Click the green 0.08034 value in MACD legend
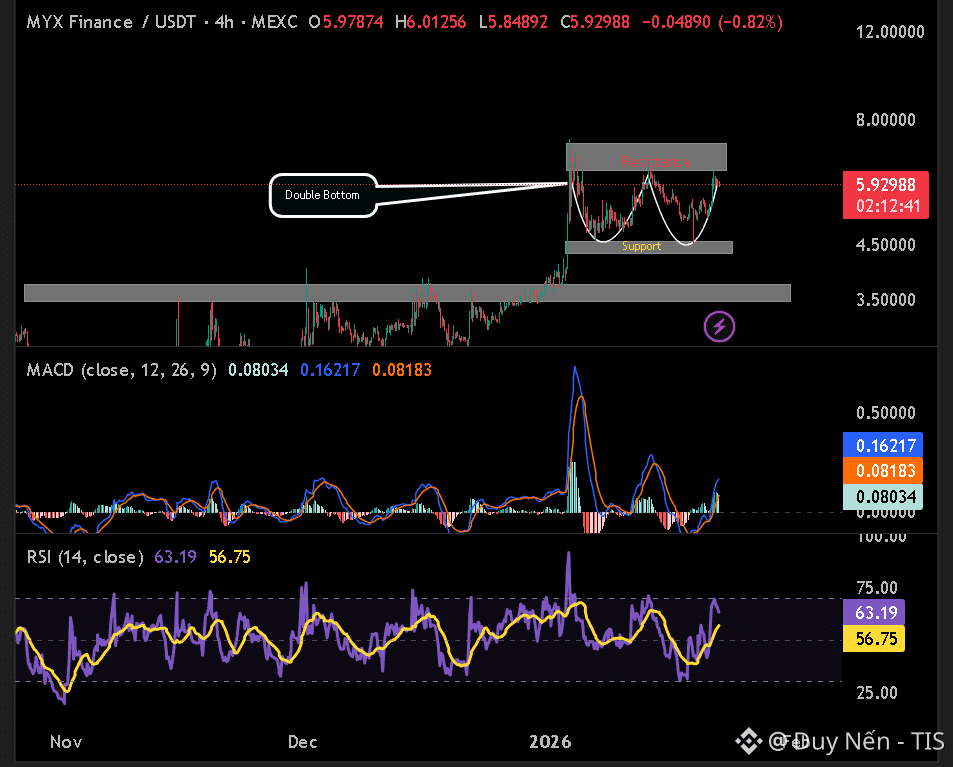The width and height of the screenshot is (953, 767). click(x=258, y=370)
